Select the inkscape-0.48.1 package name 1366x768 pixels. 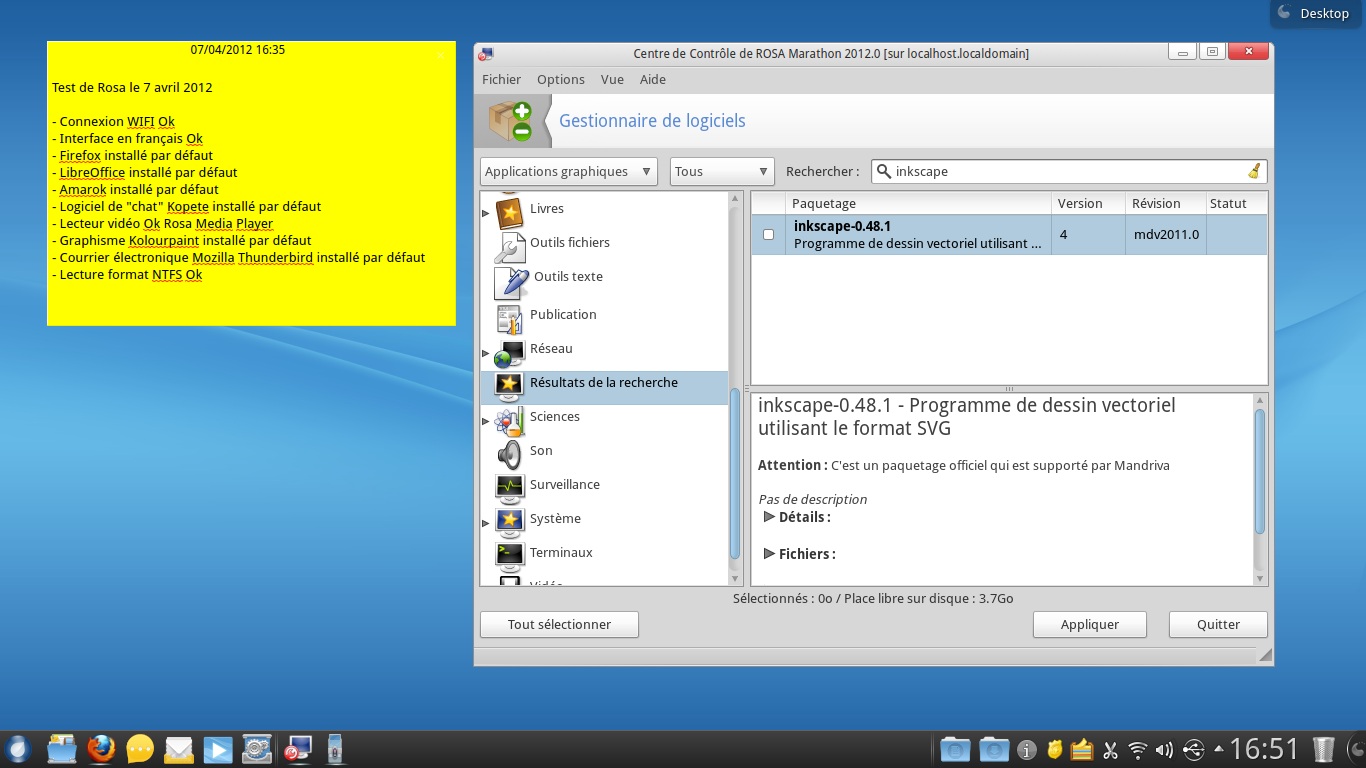(x=842, y=226)
